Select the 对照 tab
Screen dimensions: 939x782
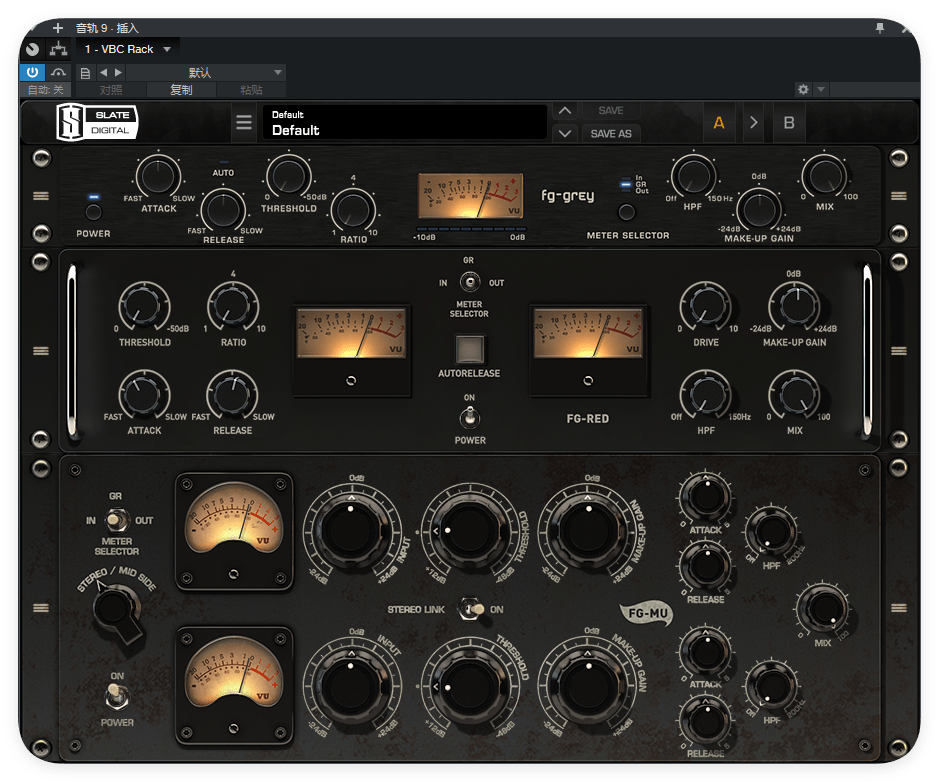click(111, 90)
